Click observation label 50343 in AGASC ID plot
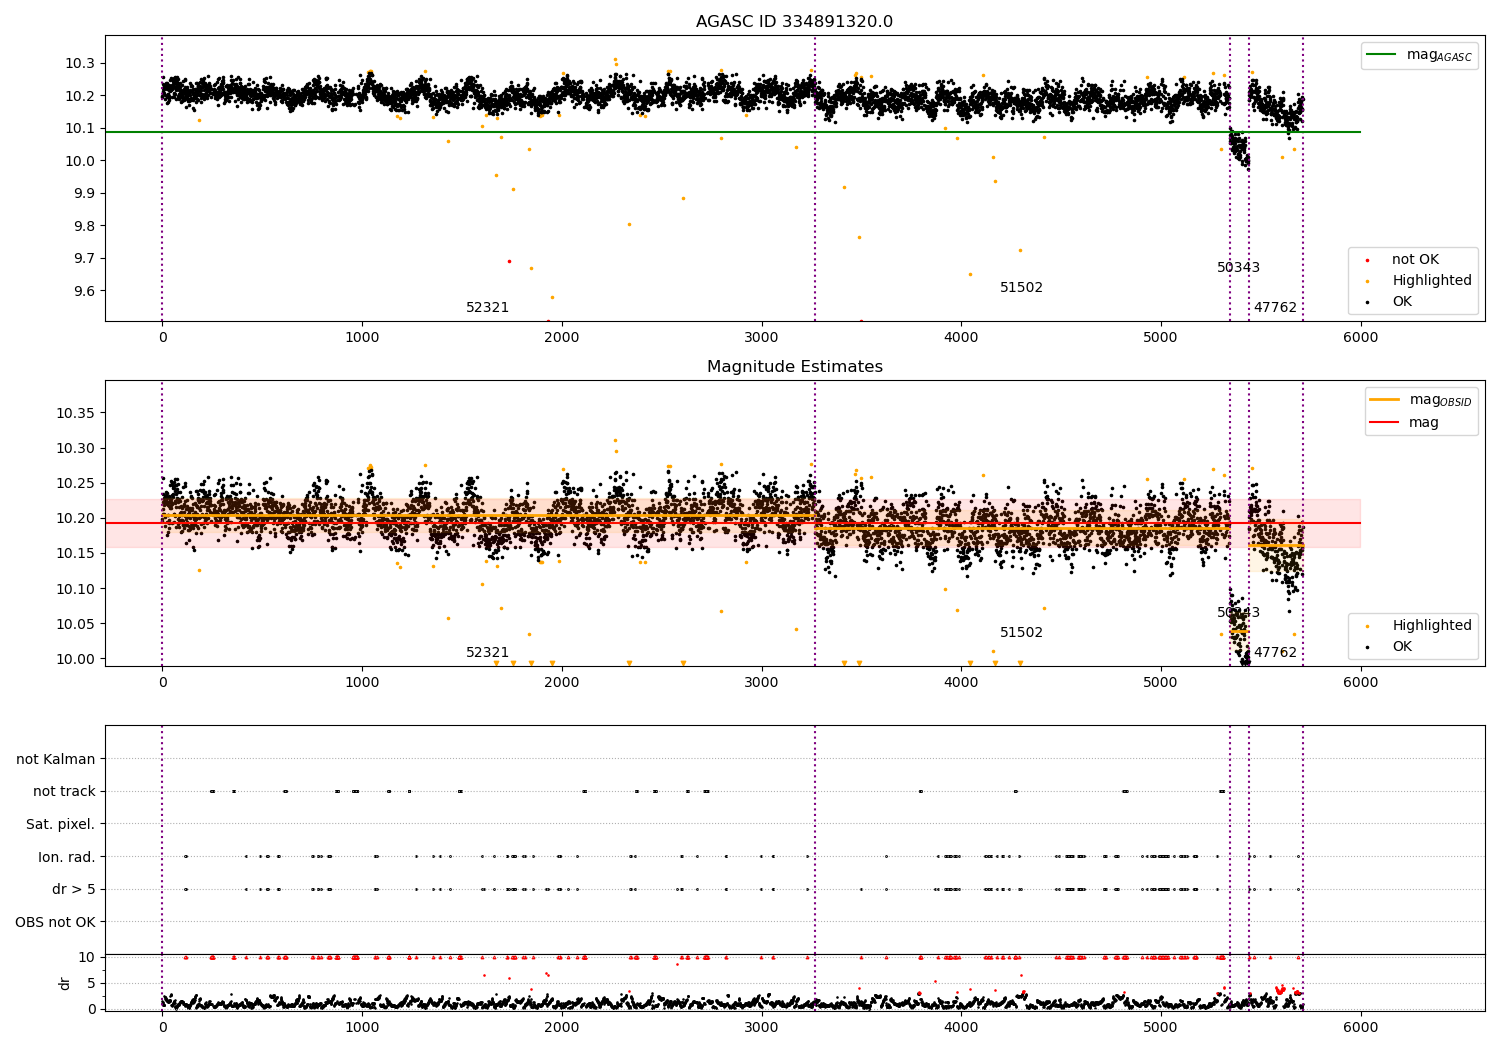 point(1238,268)
